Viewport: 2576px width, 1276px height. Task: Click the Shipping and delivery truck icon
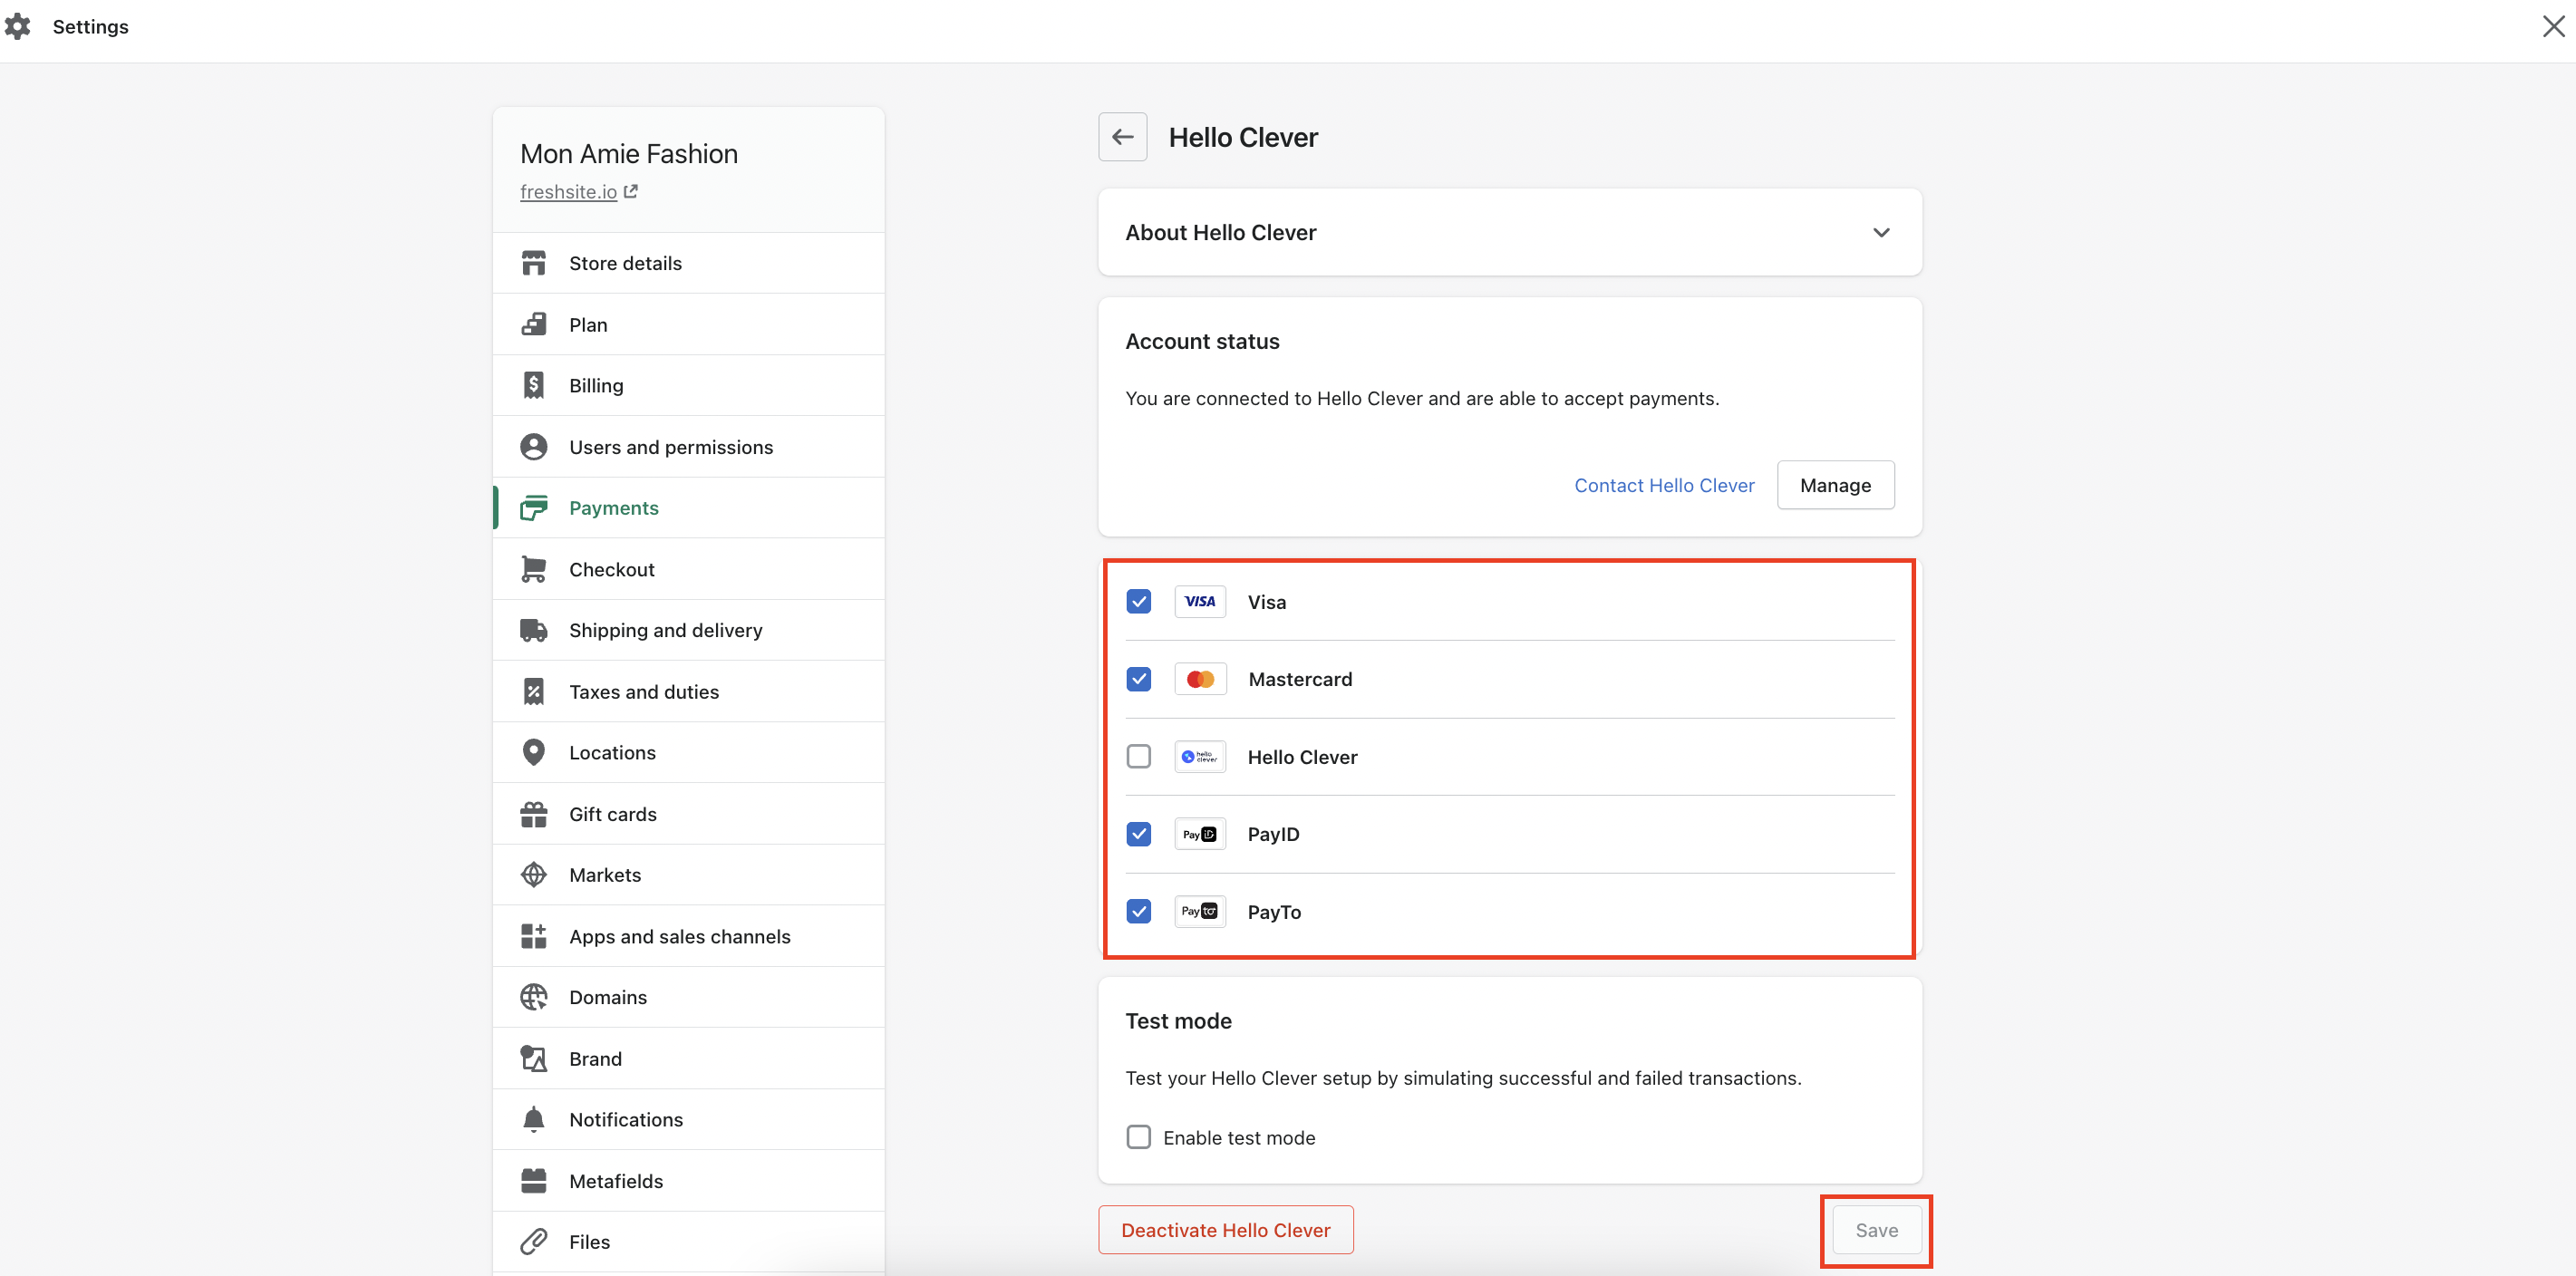coord(533,630)
